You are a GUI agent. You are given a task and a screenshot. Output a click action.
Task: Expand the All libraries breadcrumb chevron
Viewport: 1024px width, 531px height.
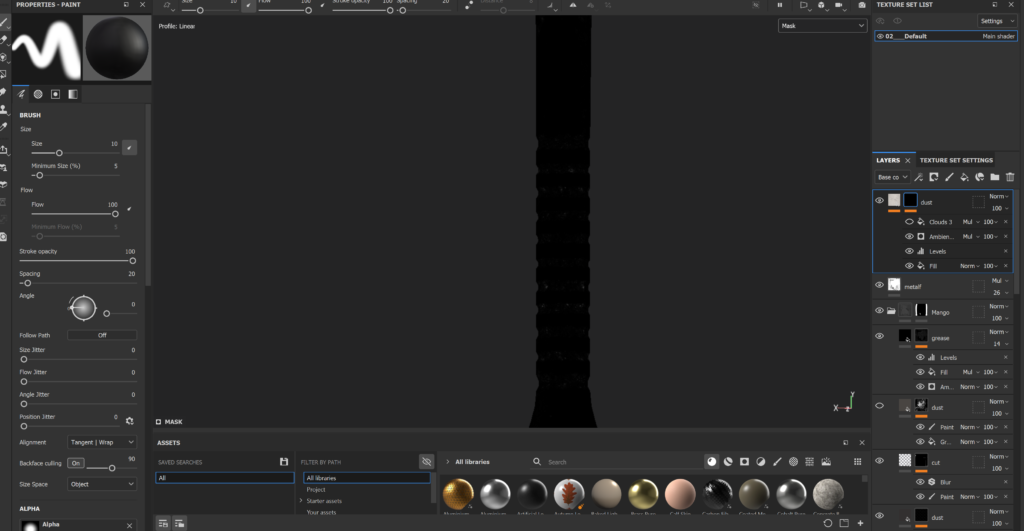(x=447, y=462)
